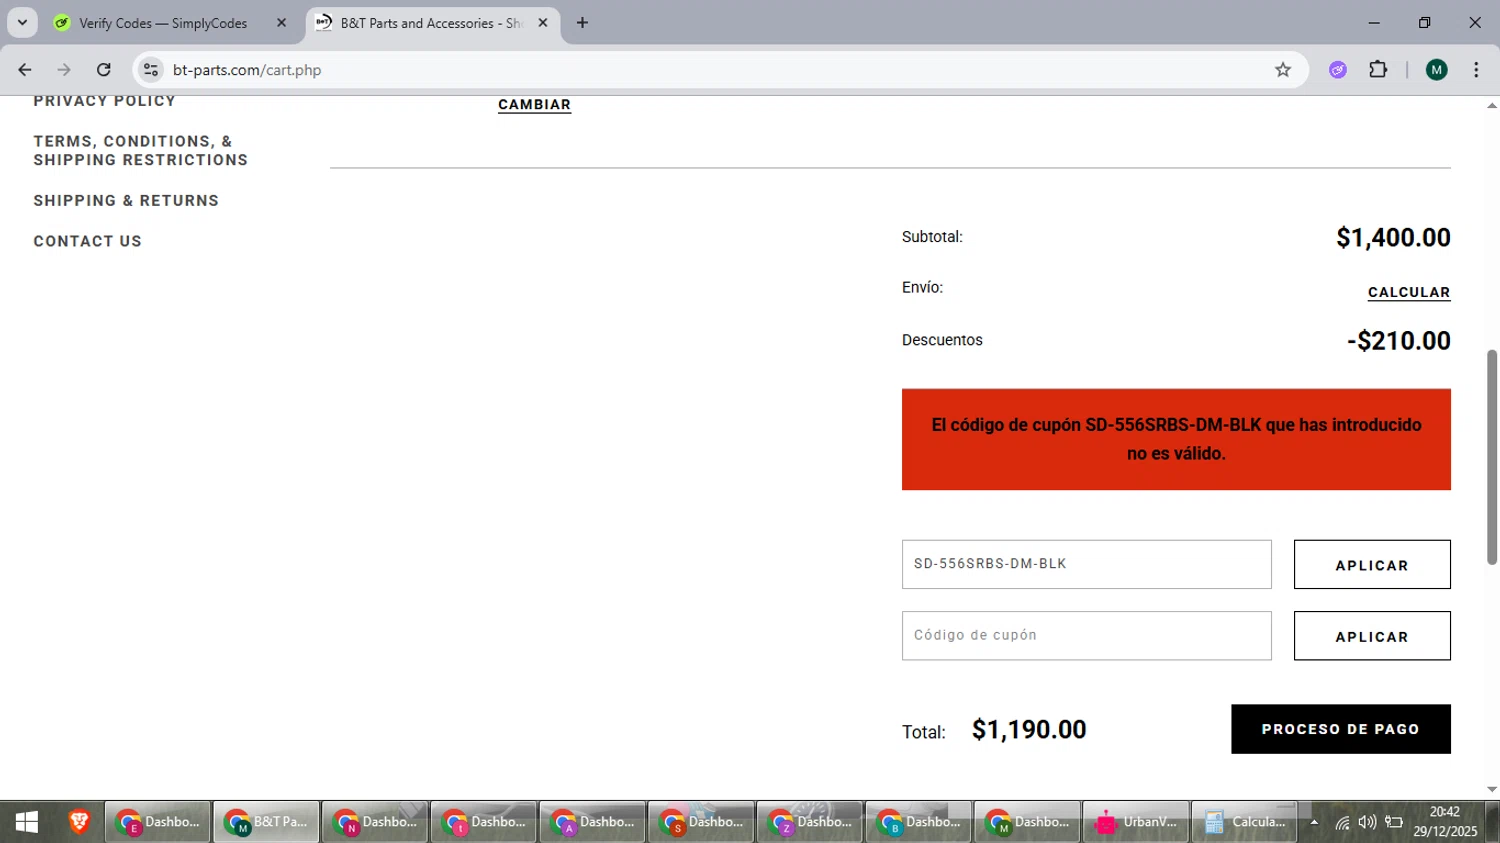Click the Subtotal: label

tap(932, 237)
